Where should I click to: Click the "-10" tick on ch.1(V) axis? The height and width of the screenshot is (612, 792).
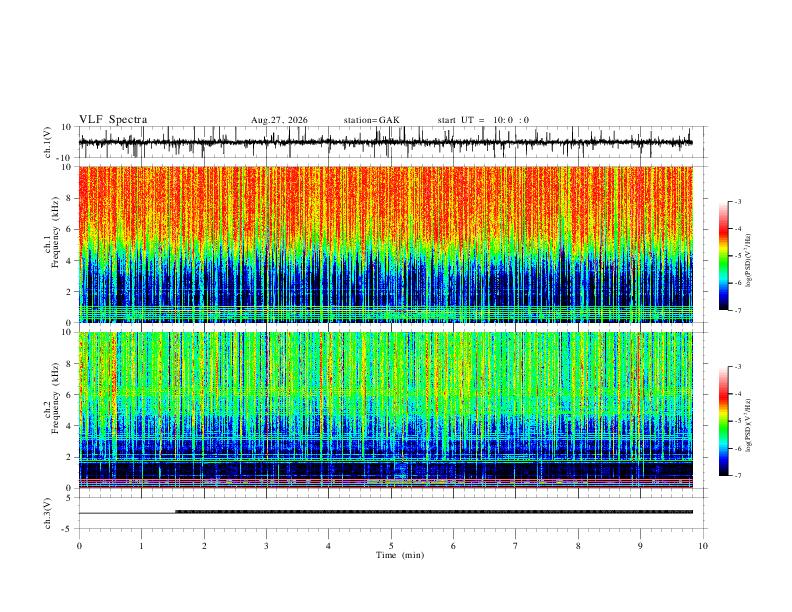click(x=65, y=158)
